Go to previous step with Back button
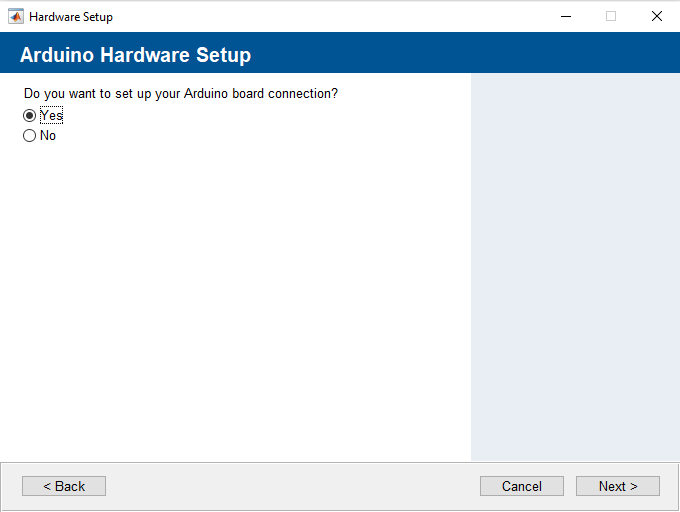Image resolution: width=680 pixels, height=512 pixels. (x=64, y=486)
